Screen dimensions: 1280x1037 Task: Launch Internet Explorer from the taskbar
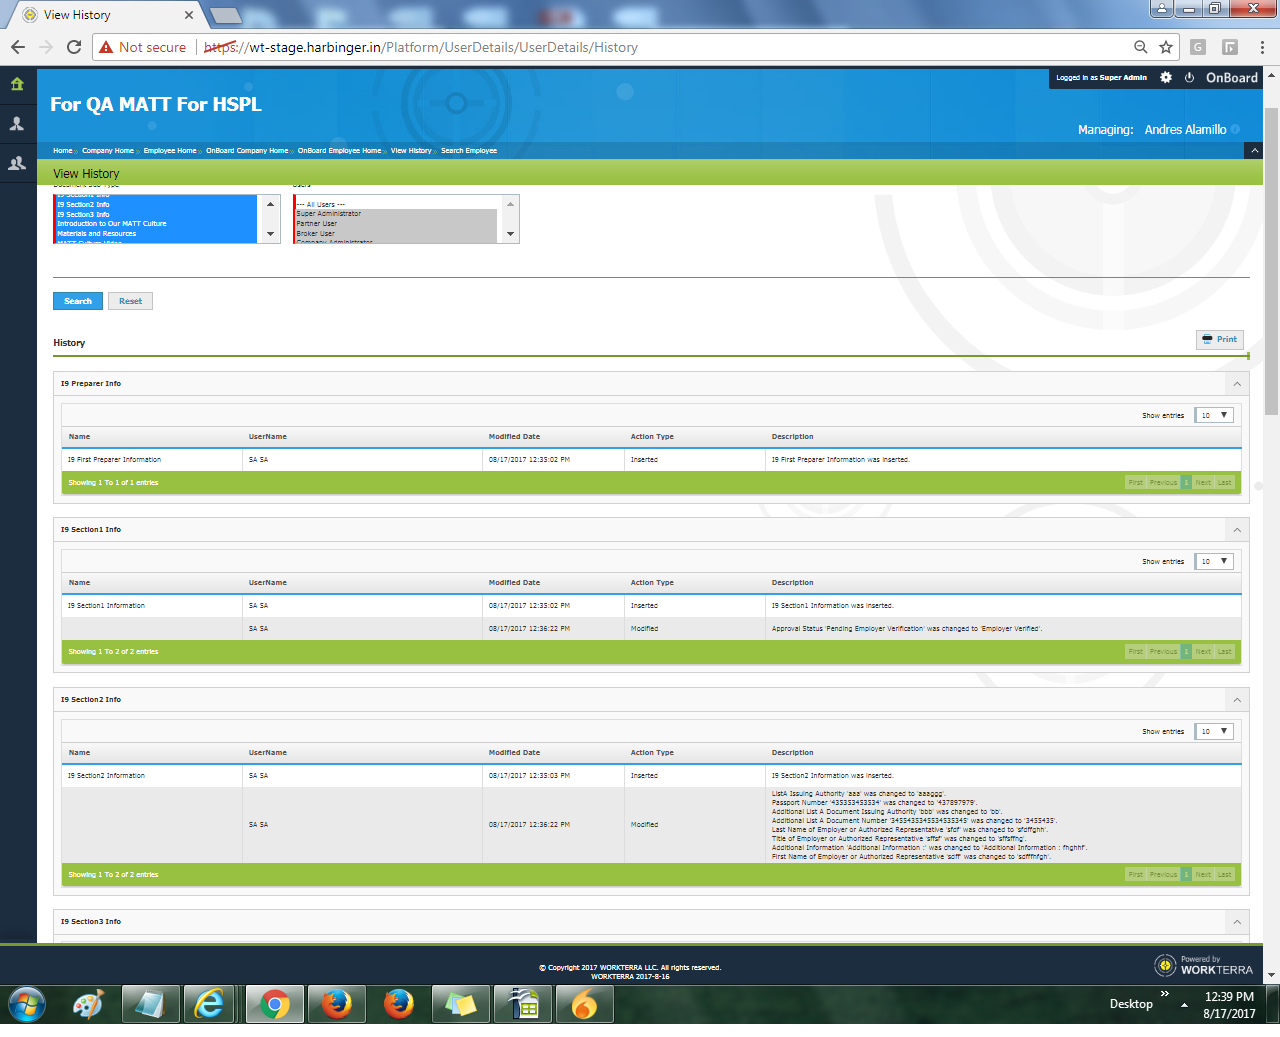211,1004
